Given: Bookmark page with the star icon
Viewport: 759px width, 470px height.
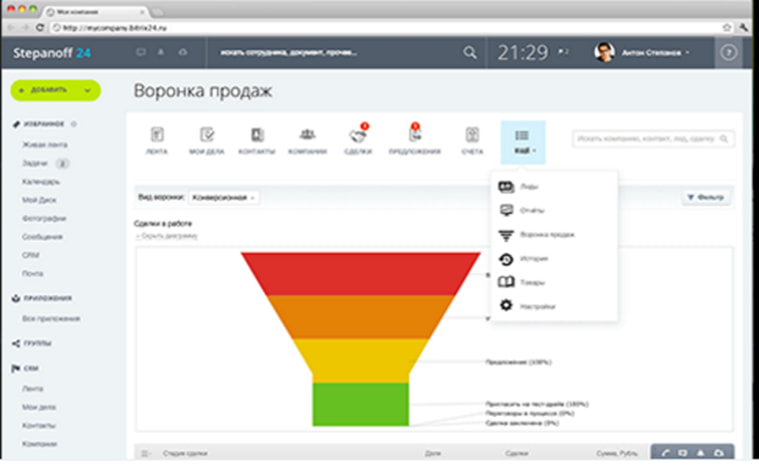Looking at the screenshot, I should click(727, 28).
